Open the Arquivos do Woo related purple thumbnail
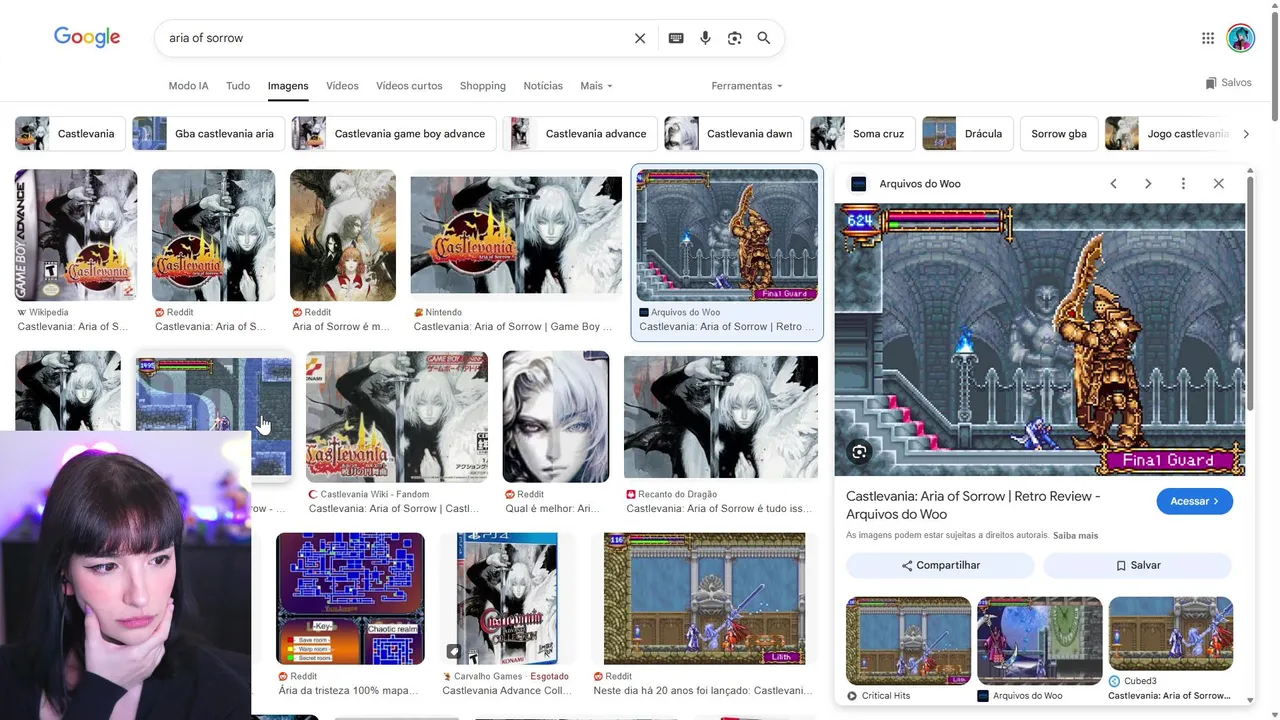1280x720 pixels. (x=1039, y=641)
